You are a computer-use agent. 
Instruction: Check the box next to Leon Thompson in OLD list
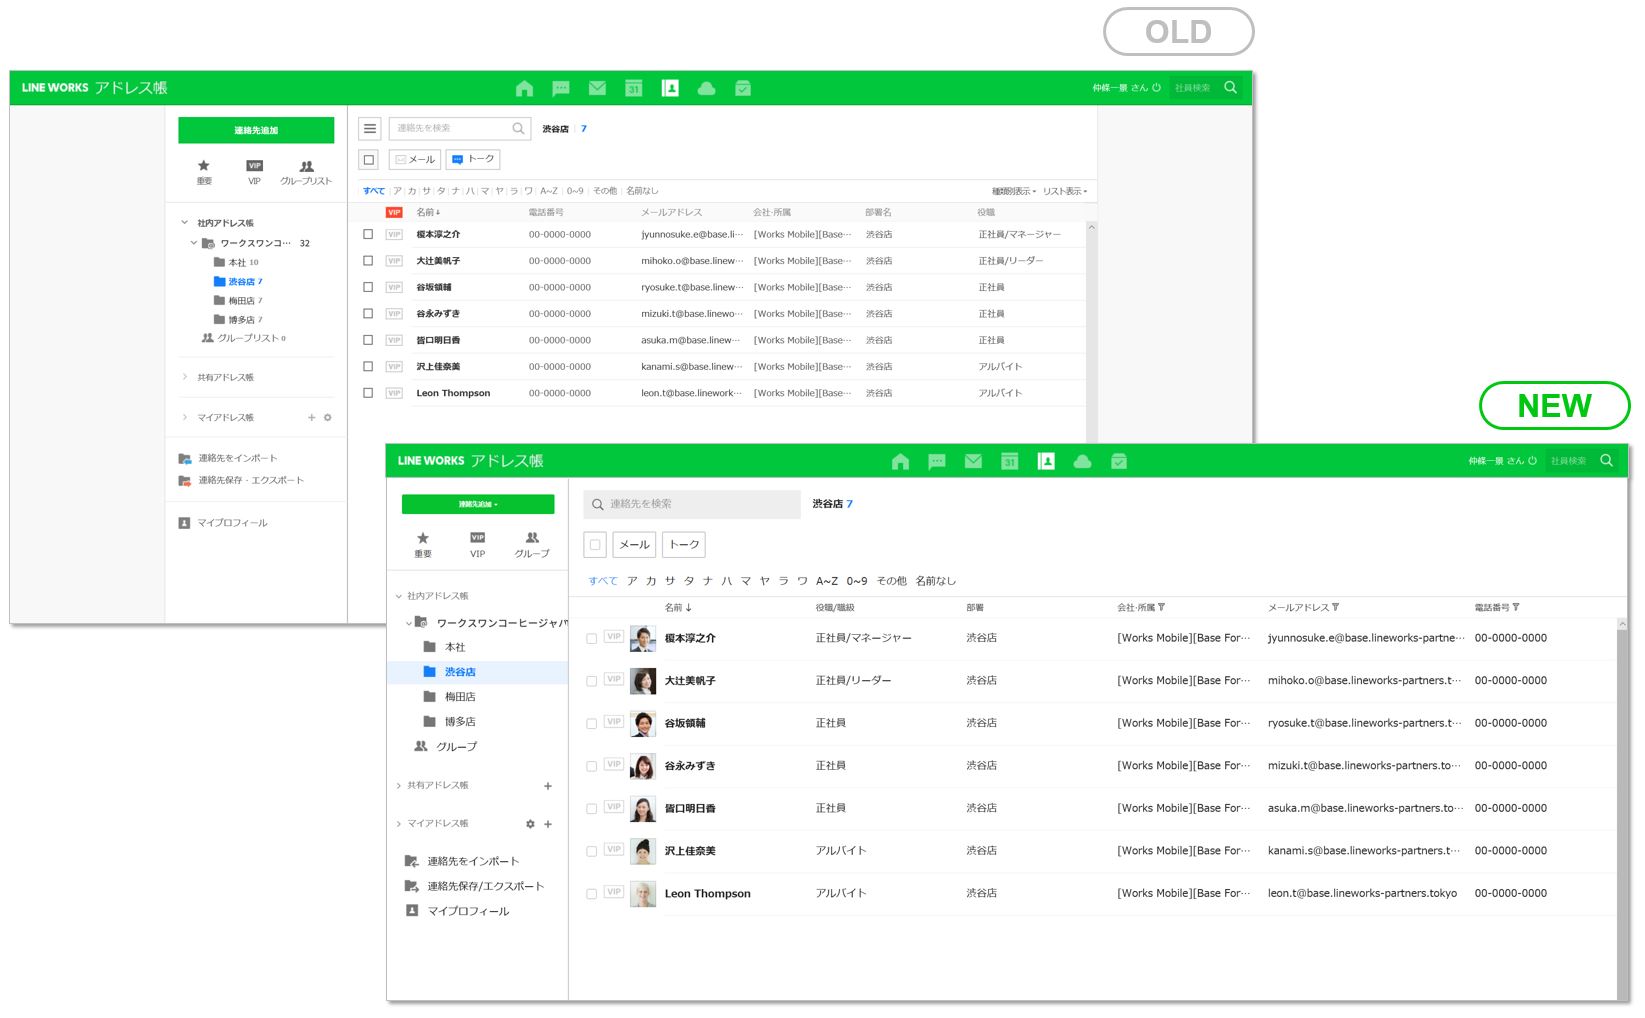coord(368,393)
